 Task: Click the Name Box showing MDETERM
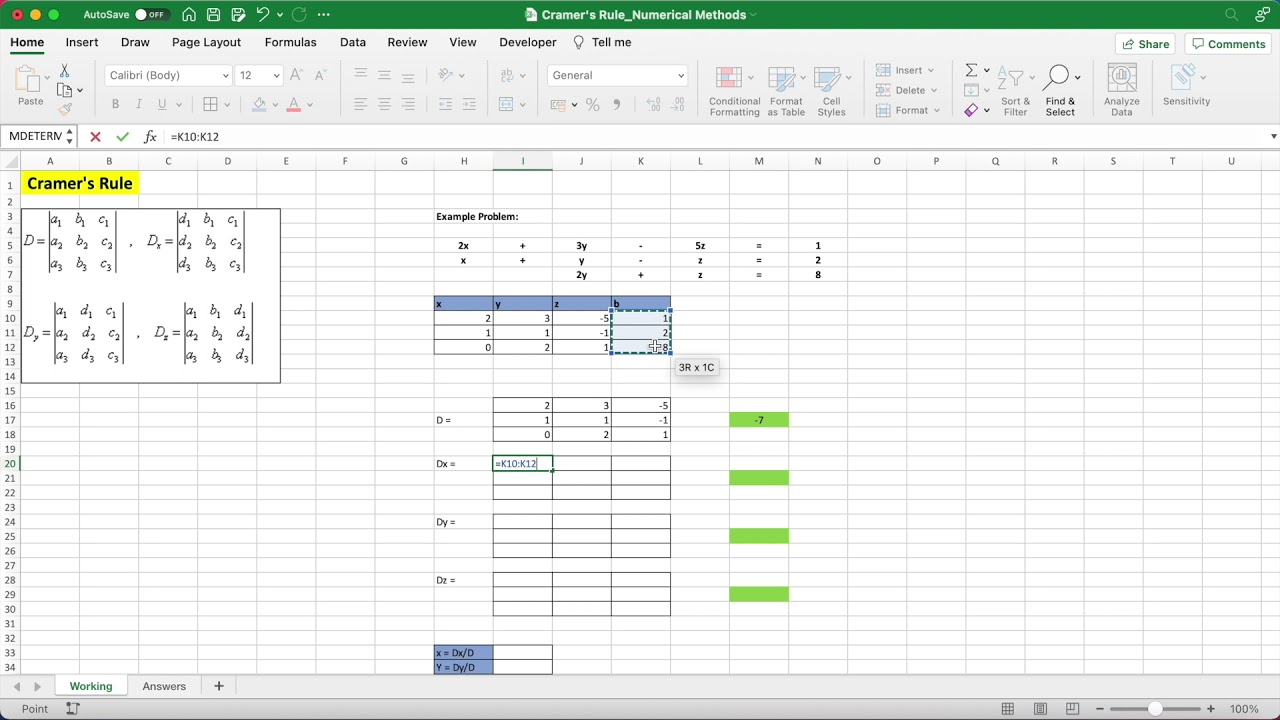point(36,137)
